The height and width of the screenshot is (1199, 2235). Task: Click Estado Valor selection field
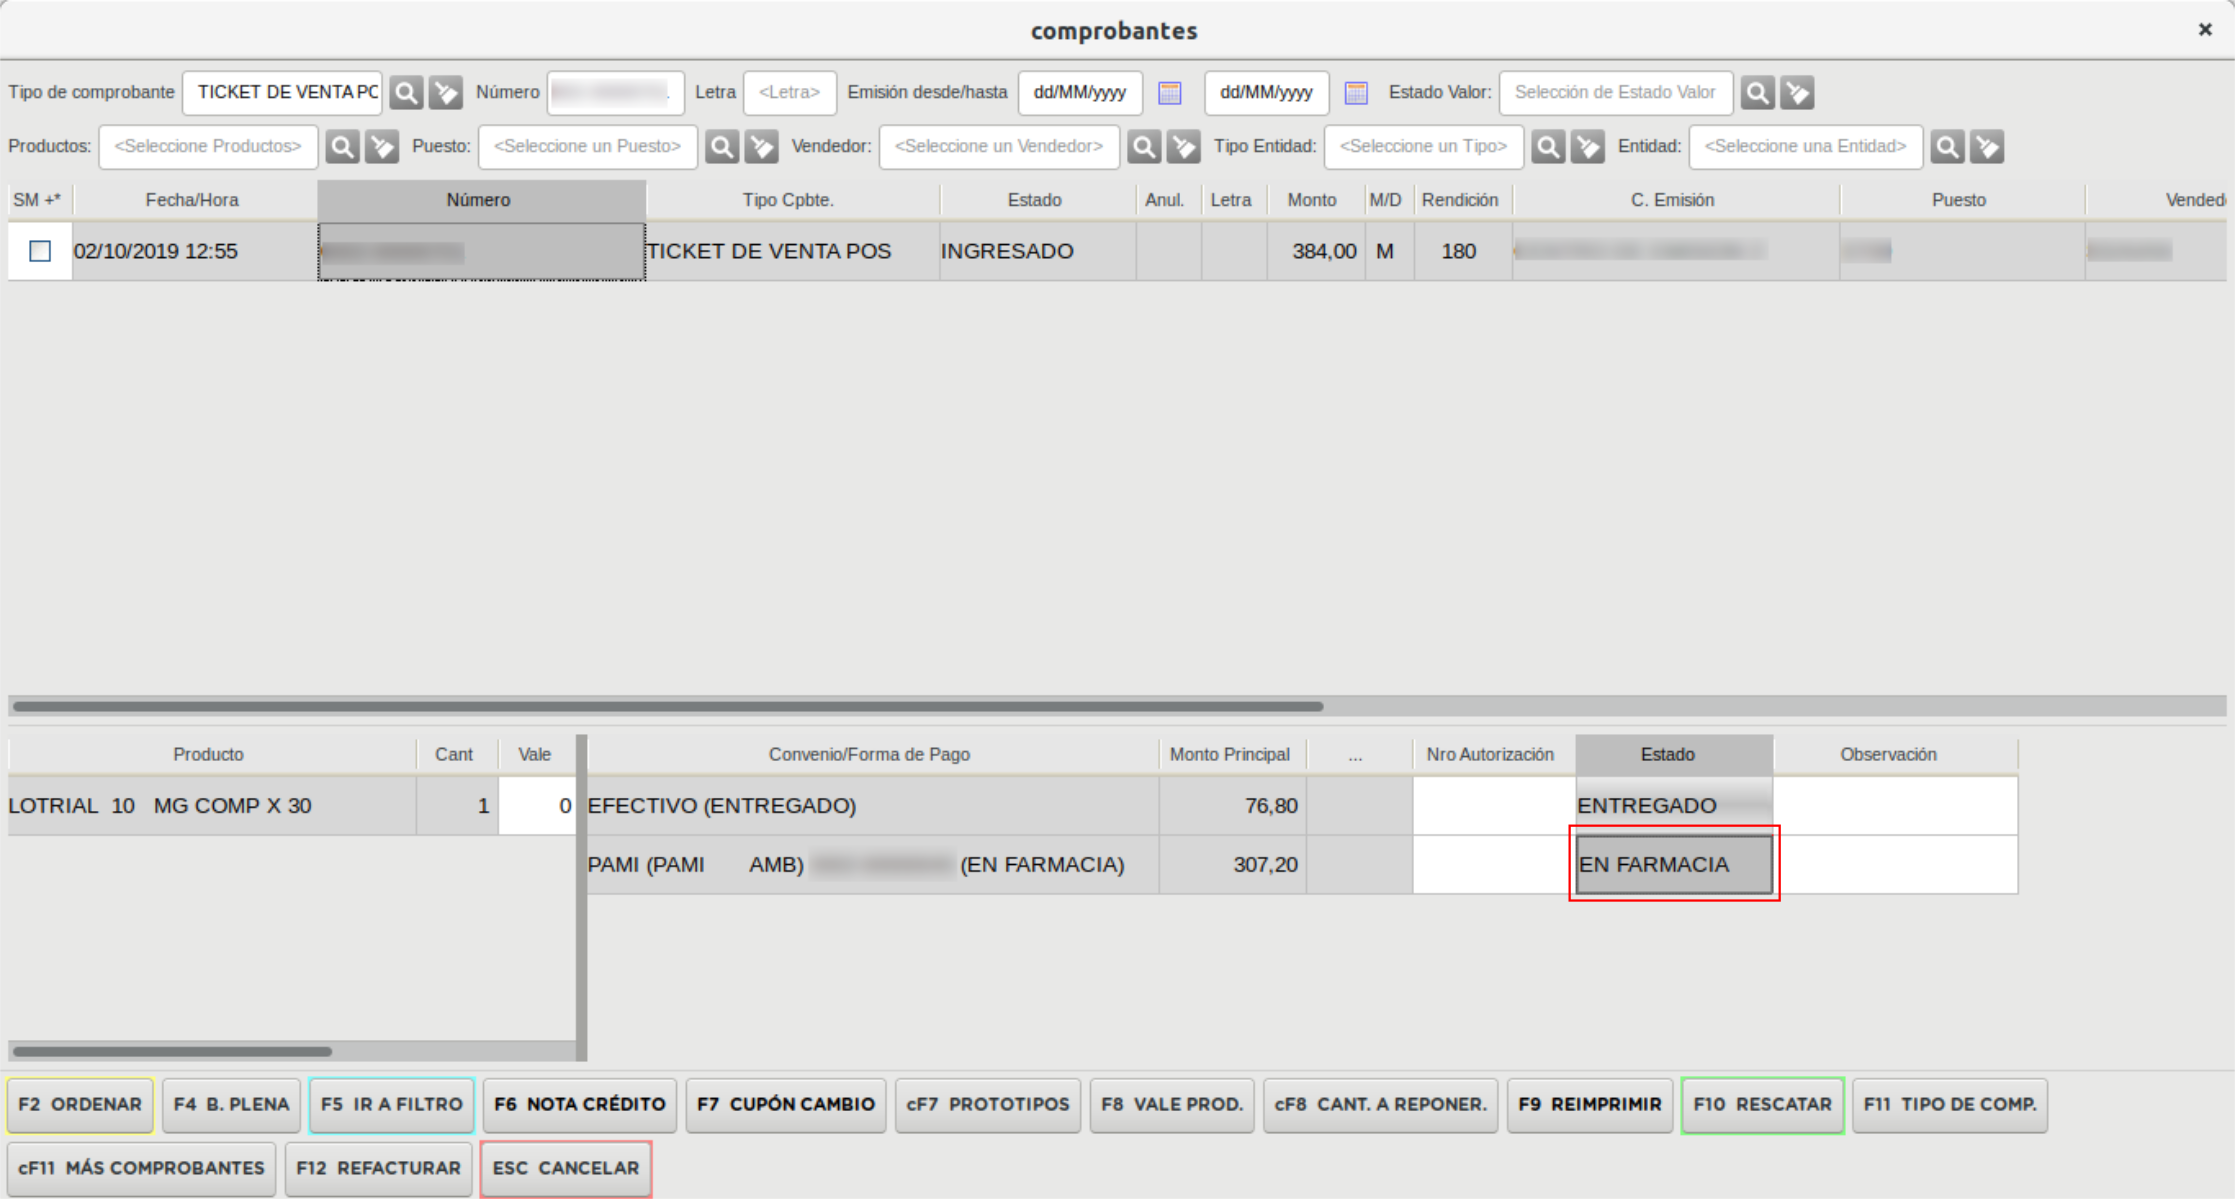(1616, 93)
